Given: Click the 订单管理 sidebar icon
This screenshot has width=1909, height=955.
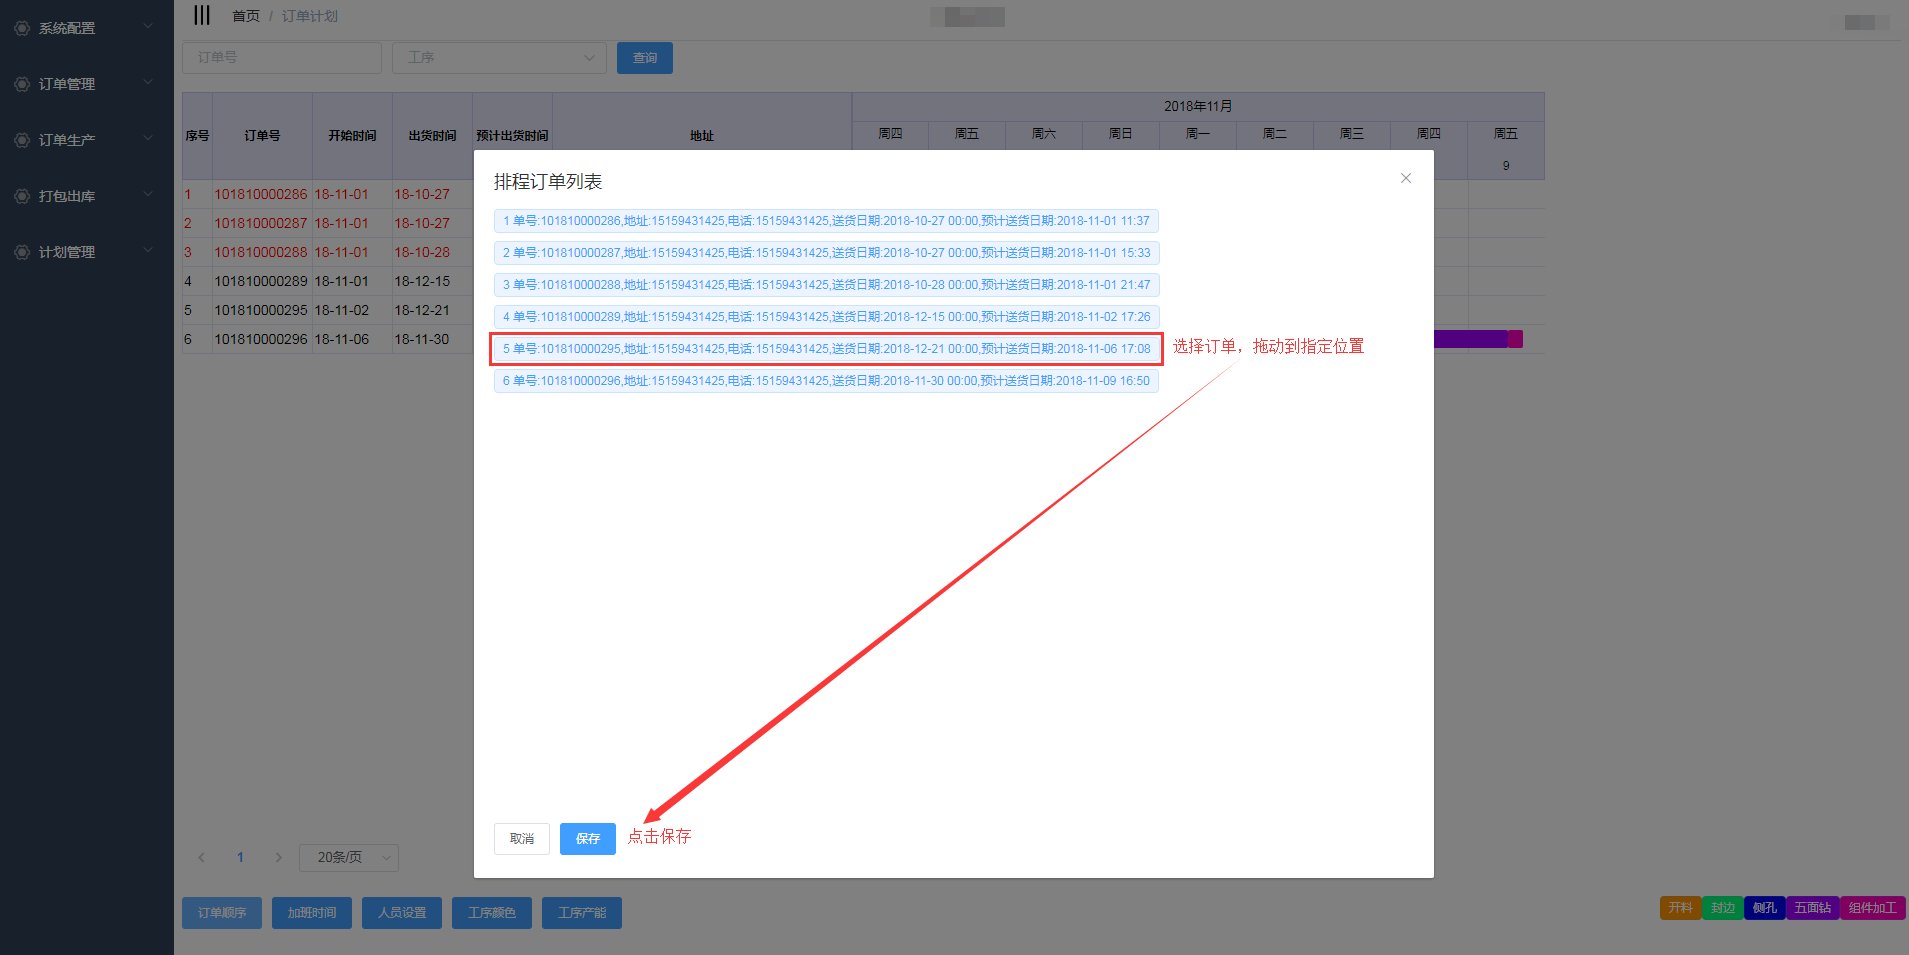Looking at the screenshot, I should tap(22, 84).
